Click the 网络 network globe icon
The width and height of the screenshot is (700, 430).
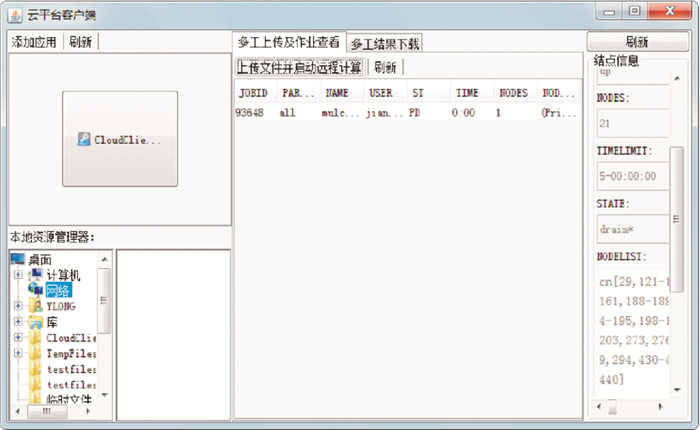(x=35, y=291)
